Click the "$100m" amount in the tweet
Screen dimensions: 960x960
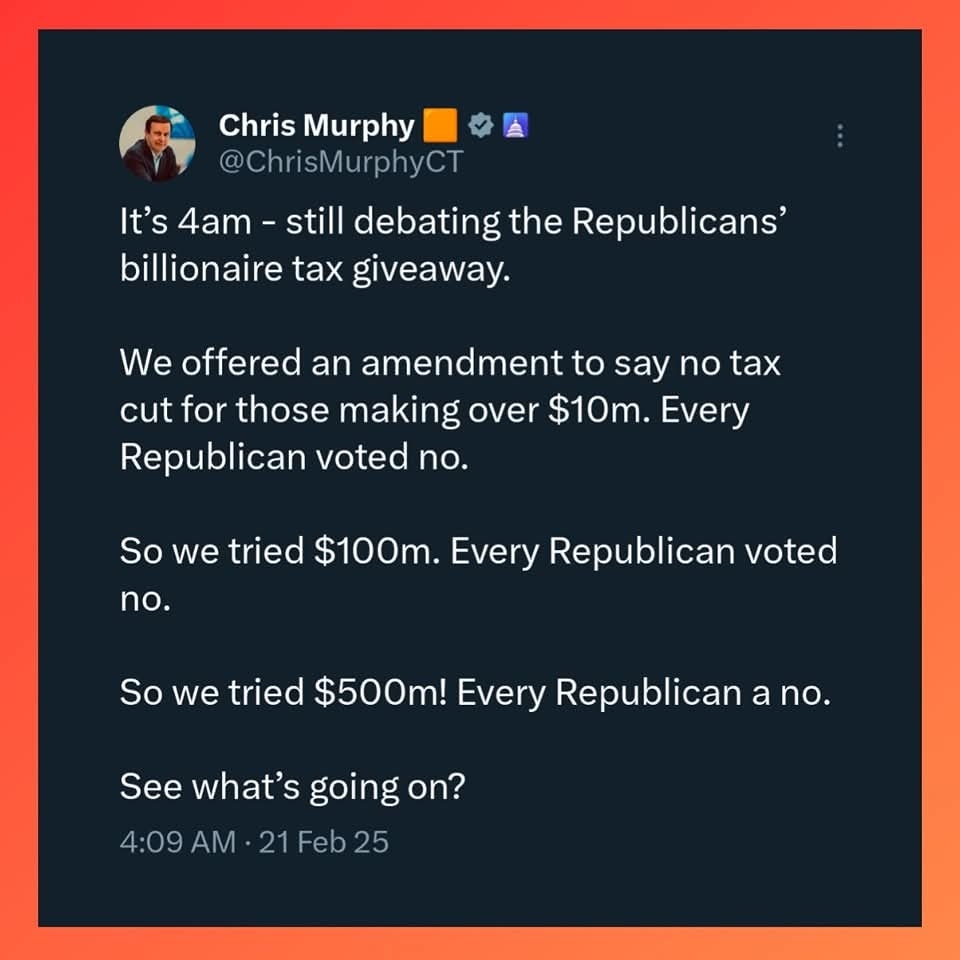coord(377,550)
